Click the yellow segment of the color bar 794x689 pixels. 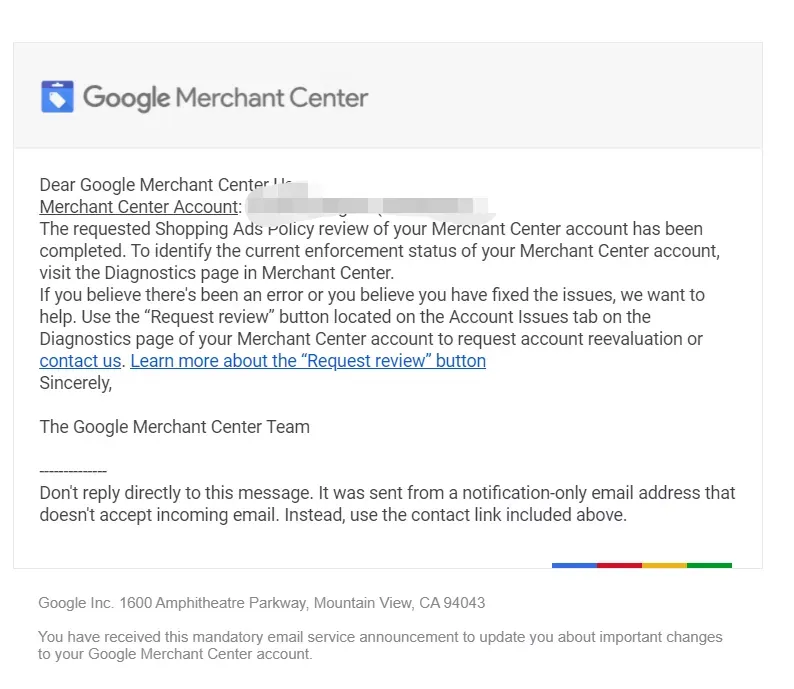click(664, 565)
